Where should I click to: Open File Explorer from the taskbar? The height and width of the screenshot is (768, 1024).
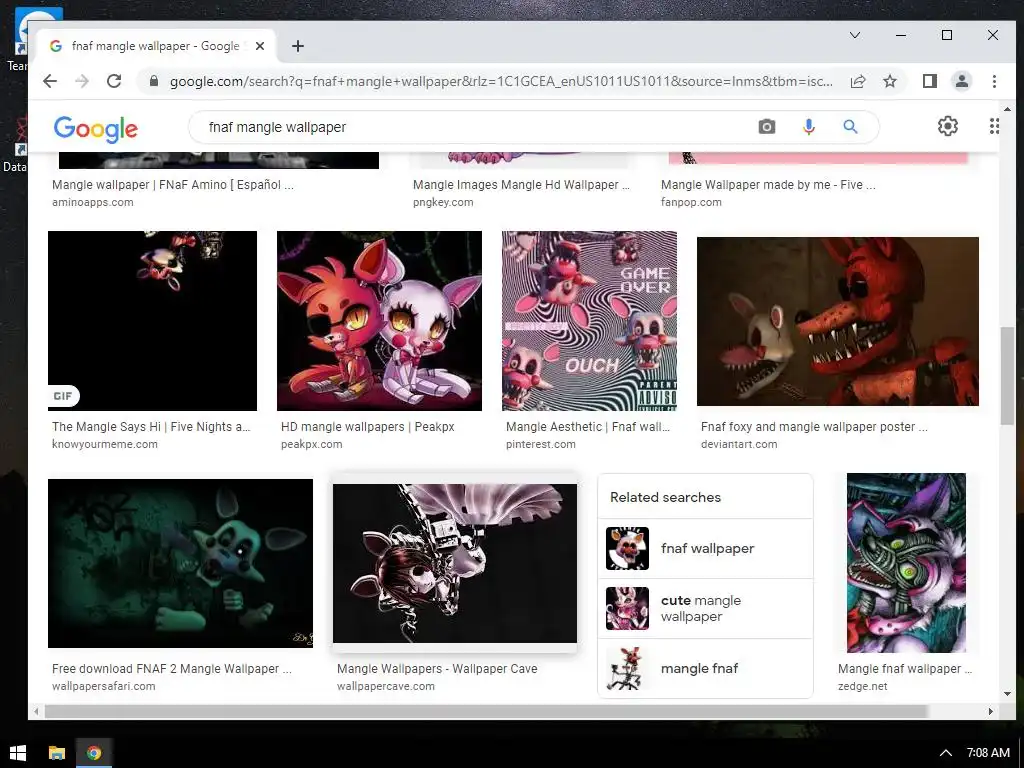57,753
